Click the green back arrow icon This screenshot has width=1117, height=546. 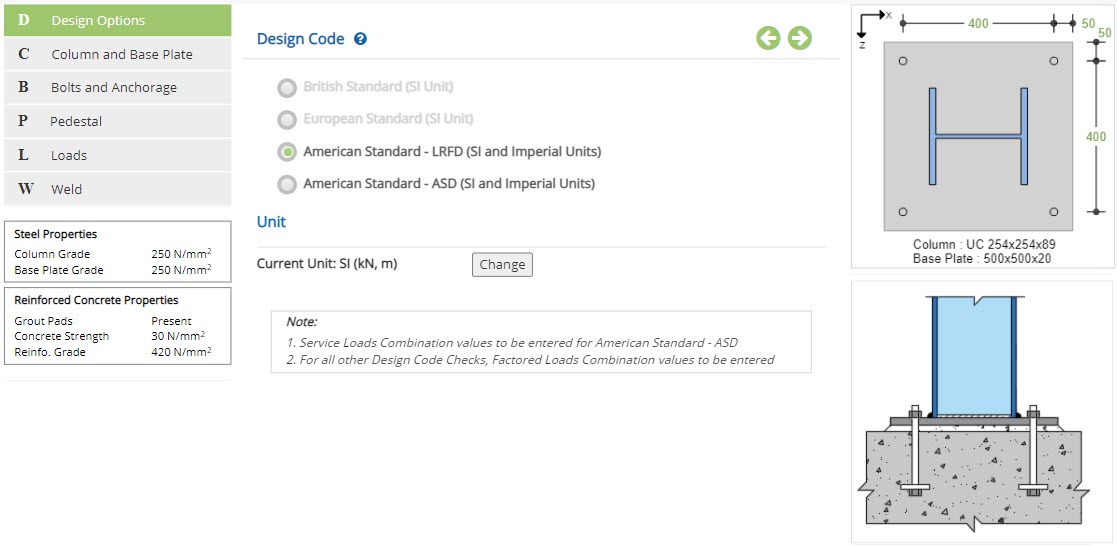pos(768,38)
